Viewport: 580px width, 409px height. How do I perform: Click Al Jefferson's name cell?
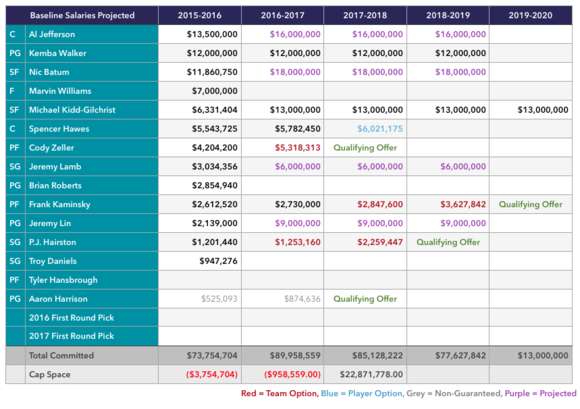(x=92, y=34)
